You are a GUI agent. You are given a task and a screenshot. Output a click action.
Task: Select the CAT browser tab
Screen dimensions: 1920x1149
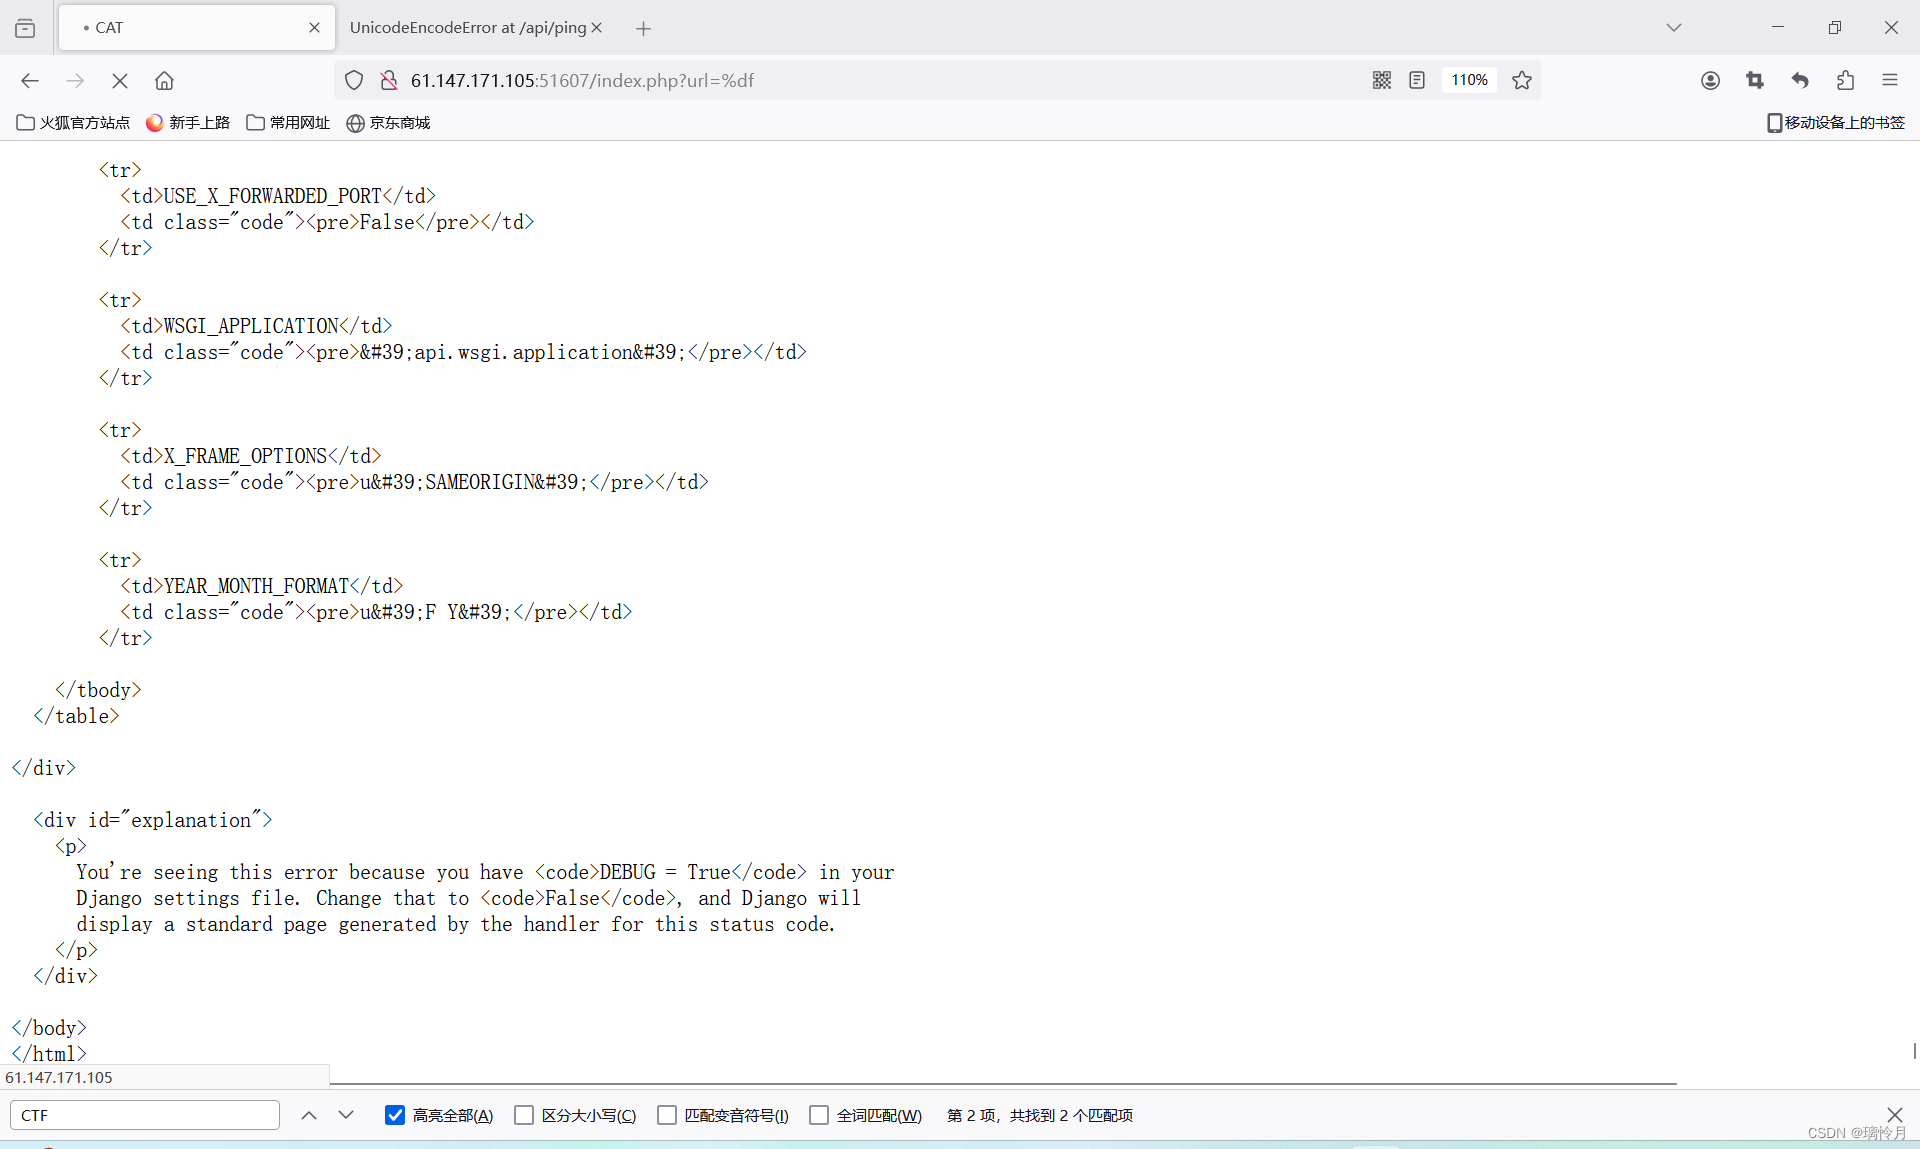(190, 28)
